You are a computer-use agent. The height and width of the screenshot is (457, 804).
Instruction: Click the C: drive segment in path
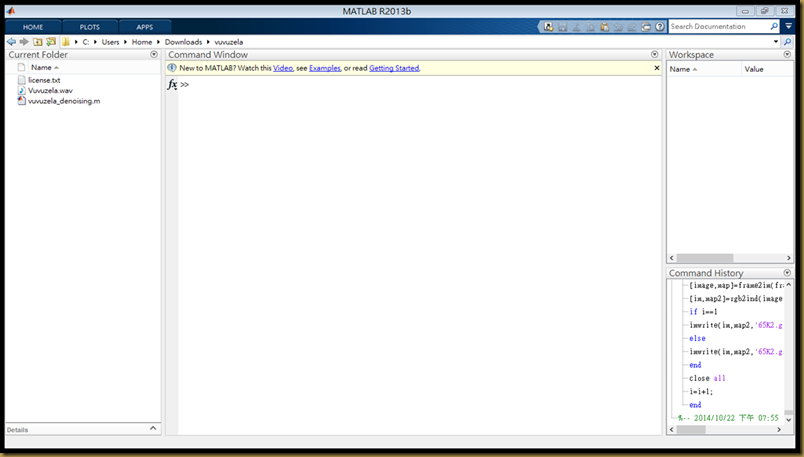[86, 42]
